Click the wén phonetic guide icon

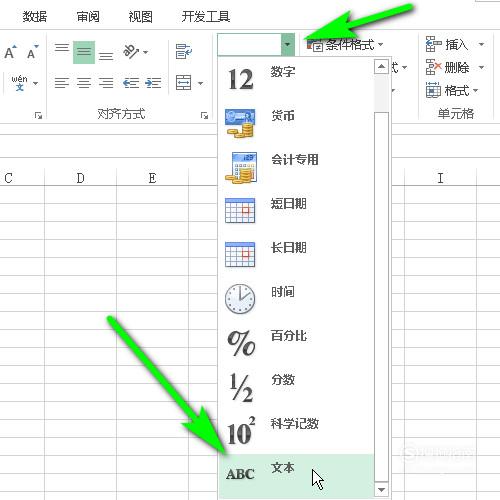pyautogui.click(x=19, y=83)
